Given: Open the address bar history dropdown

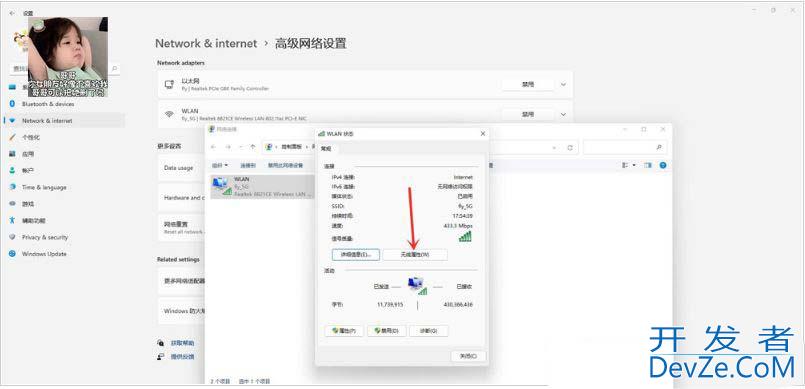Looking at the screenshot, I should (554, 147).
